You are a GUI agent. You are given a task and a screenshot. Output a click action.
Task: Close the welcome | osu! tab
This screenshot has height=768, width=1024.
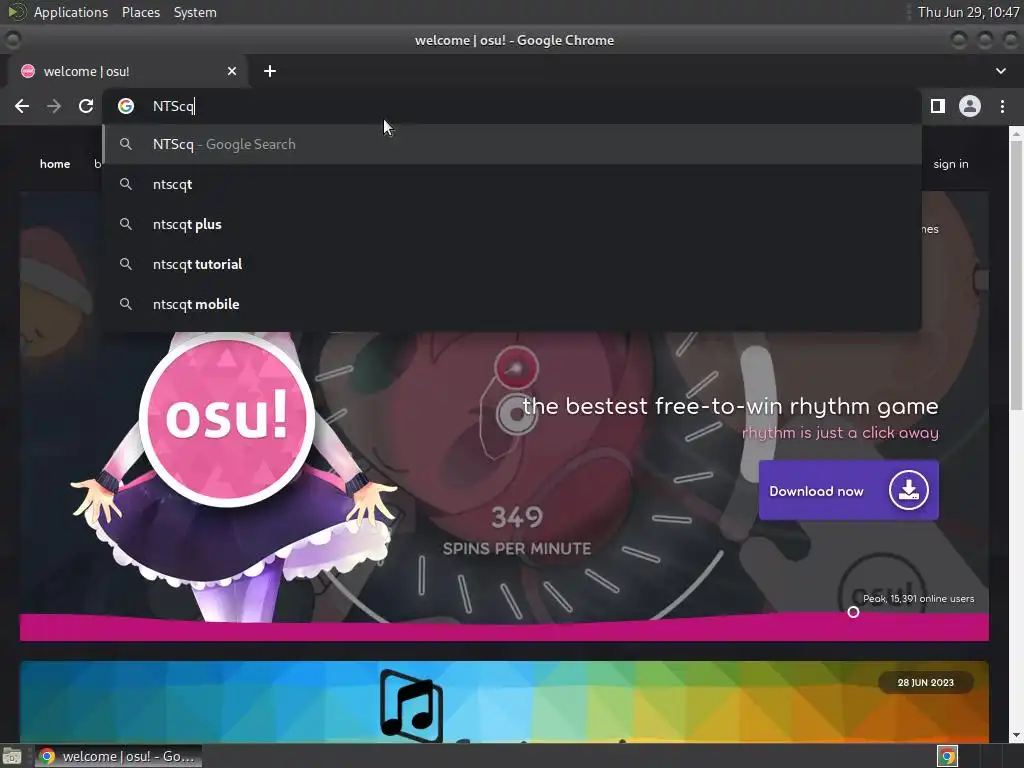pos(232,71)
